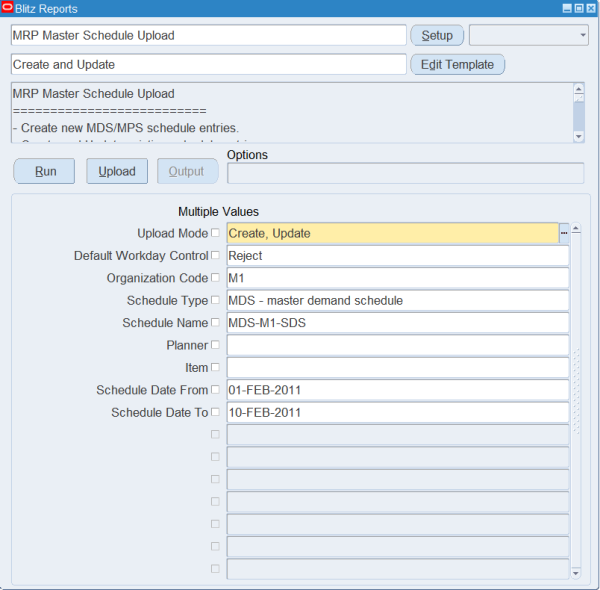Click the Edit Template button
The height and width of the screenshot is (590, 600).
[457, 64]
